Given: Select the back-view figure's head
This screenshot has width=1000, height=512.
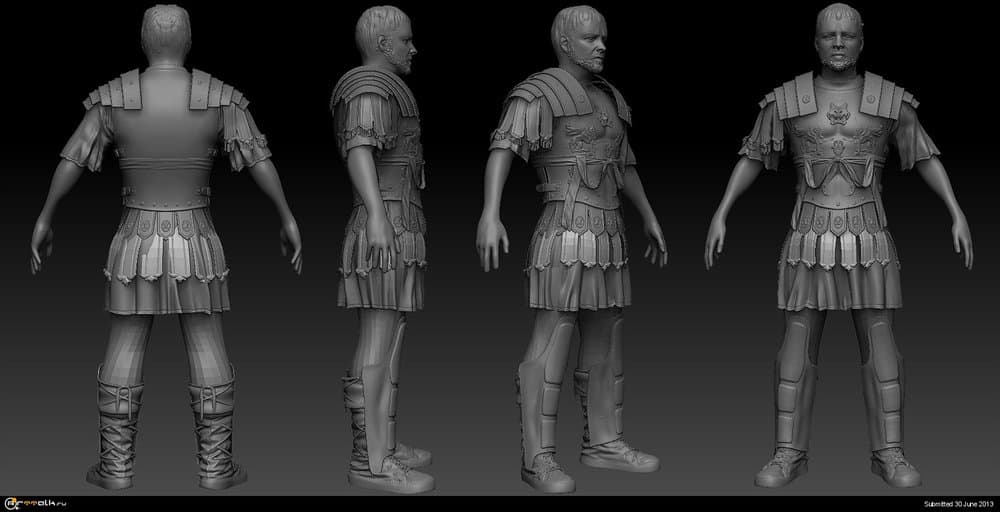Looking at the screenshot, I should (x=165, y=32).
